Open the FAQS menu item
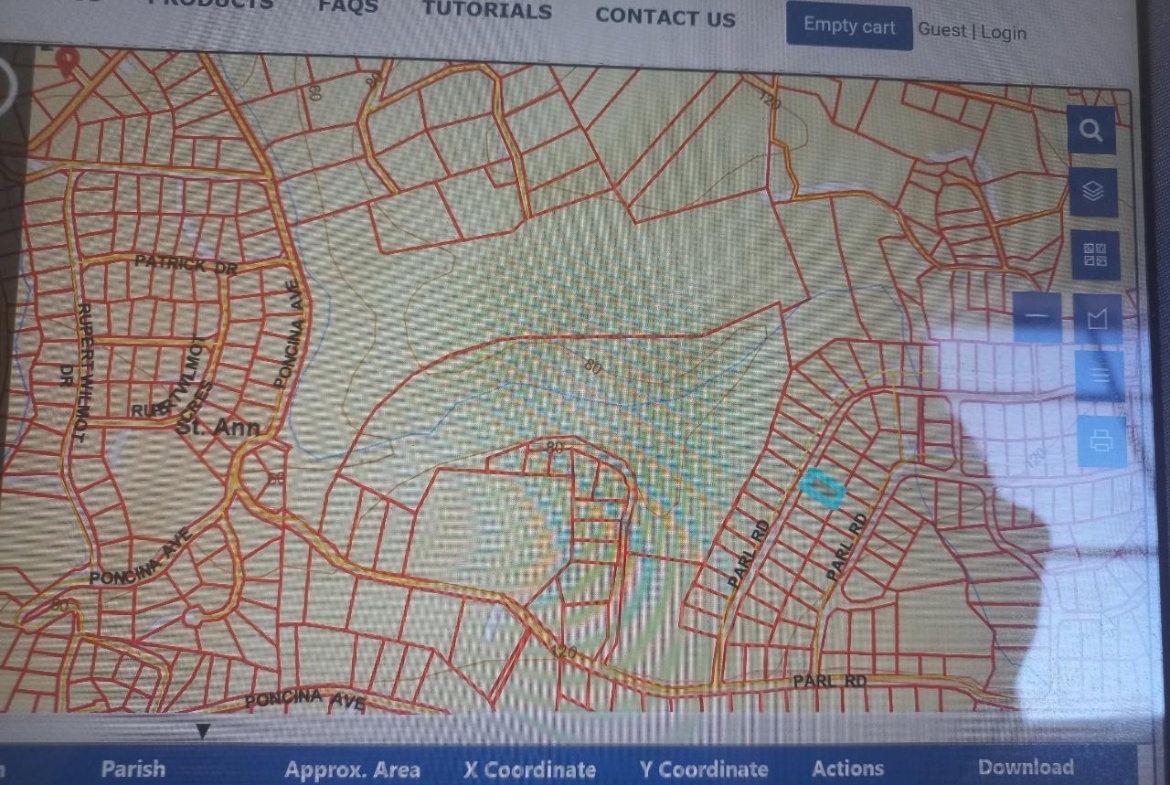The image size is (1170, 785). click(x=348, y=7)
